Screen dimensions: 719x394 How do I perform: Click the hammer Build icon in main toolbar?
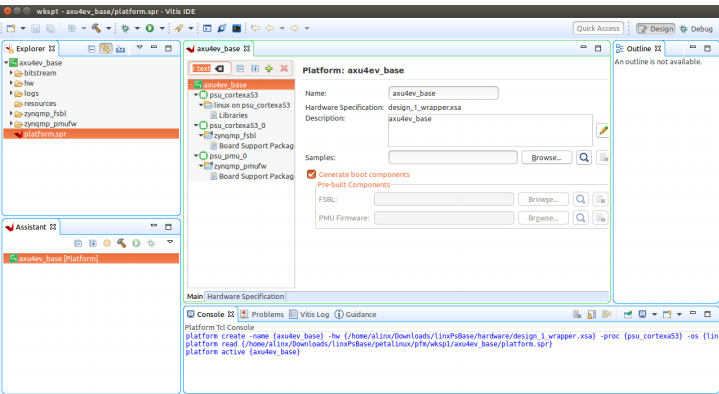[96, 28]
